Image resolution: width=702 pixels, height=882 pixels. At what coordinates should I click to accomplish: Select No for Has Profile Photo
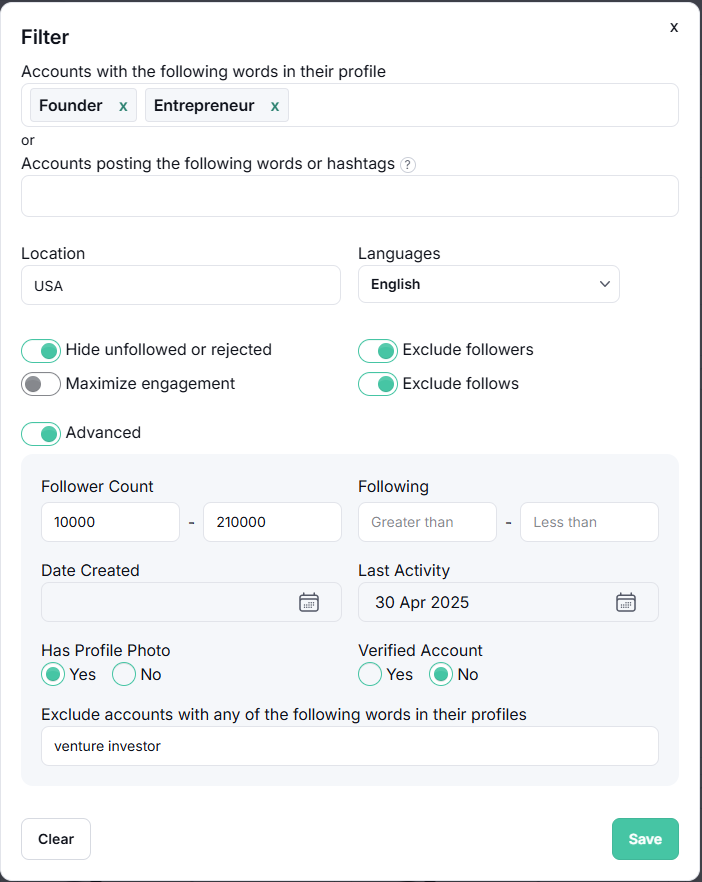pos(124,674)
